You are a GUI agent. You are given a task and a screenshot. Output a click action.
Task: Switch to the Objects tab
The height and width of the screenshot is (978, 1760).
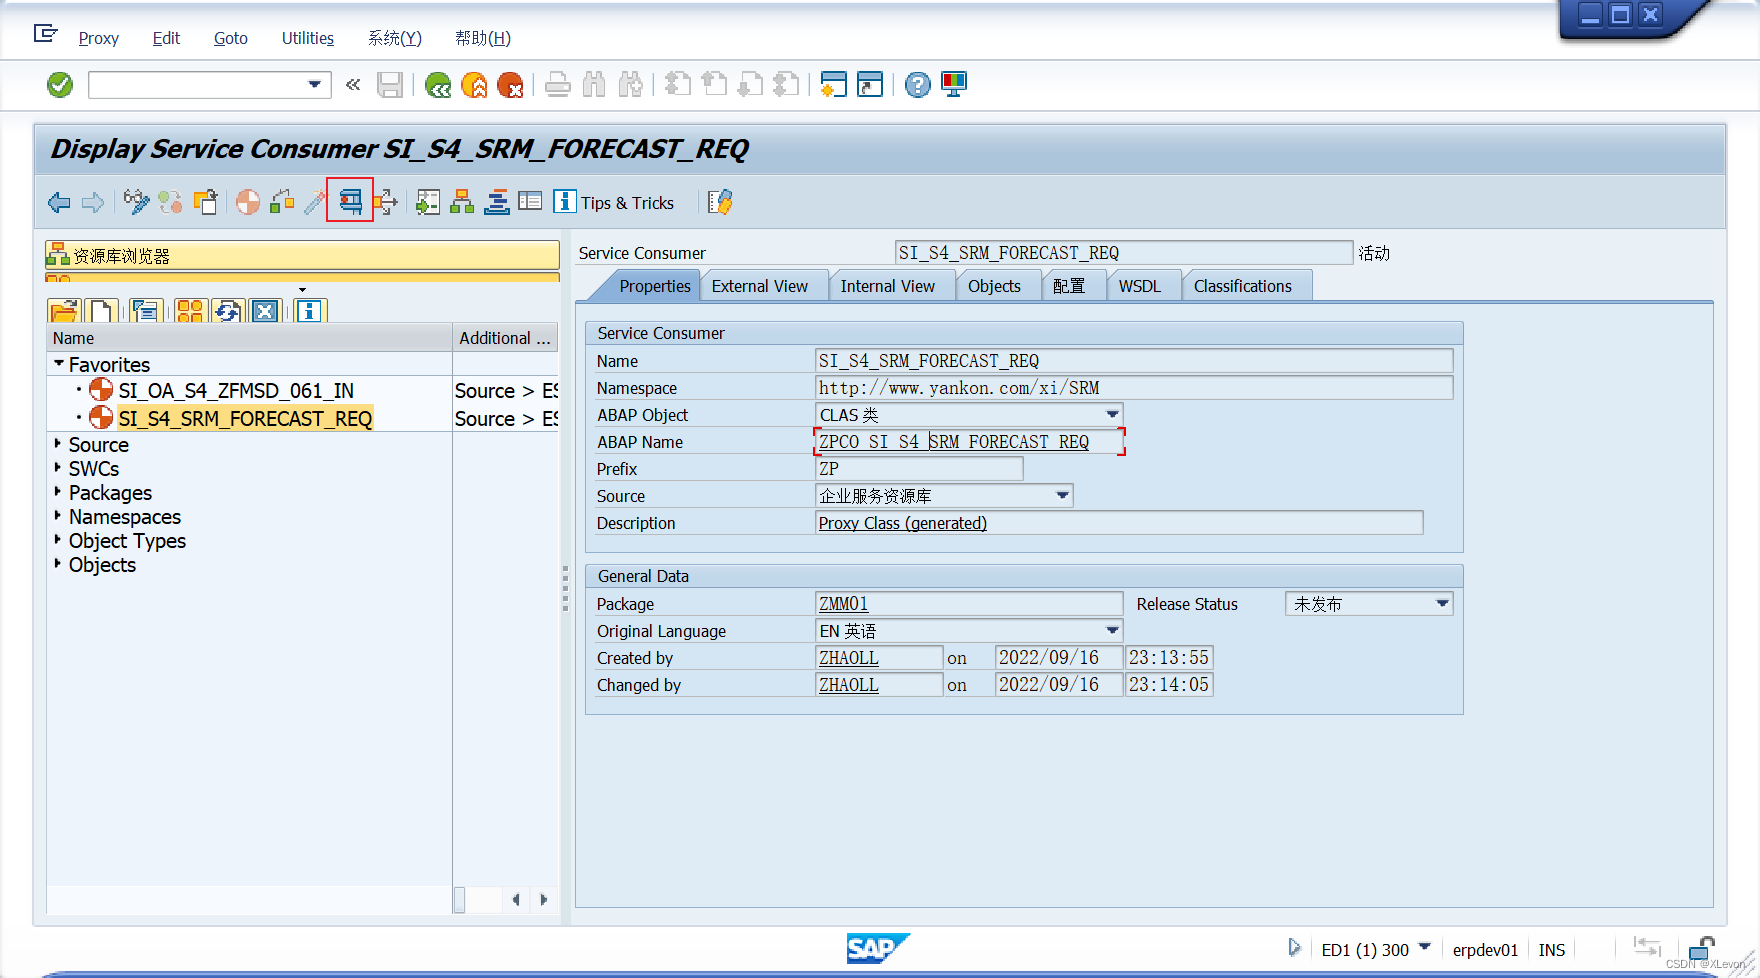(x=994, y=286)
